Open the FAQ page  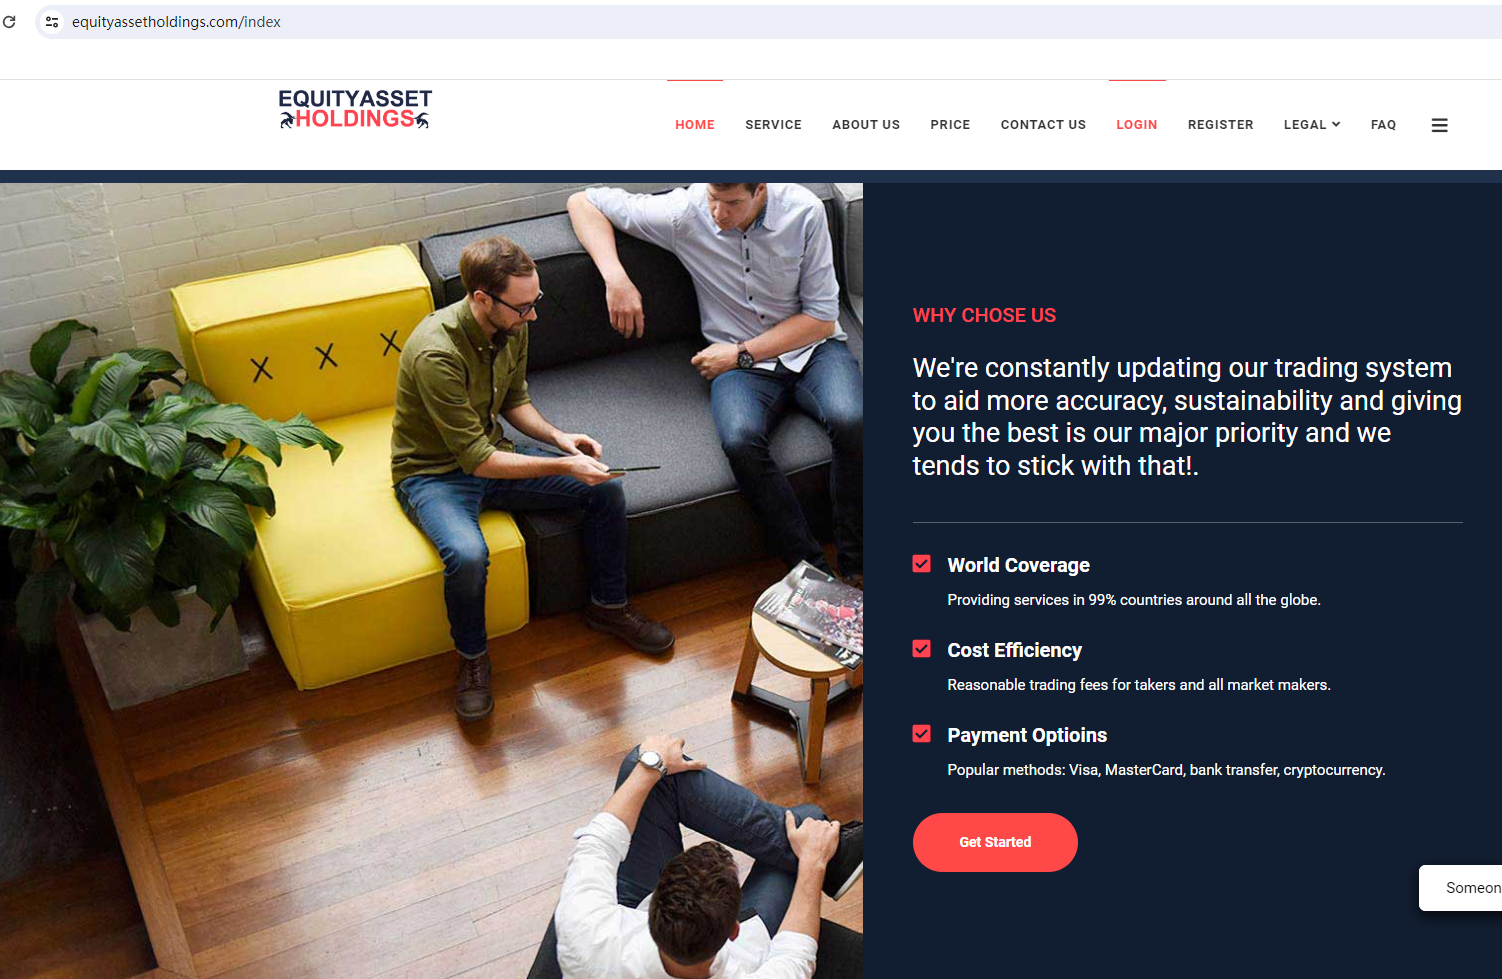click(x=1383, y=125)
